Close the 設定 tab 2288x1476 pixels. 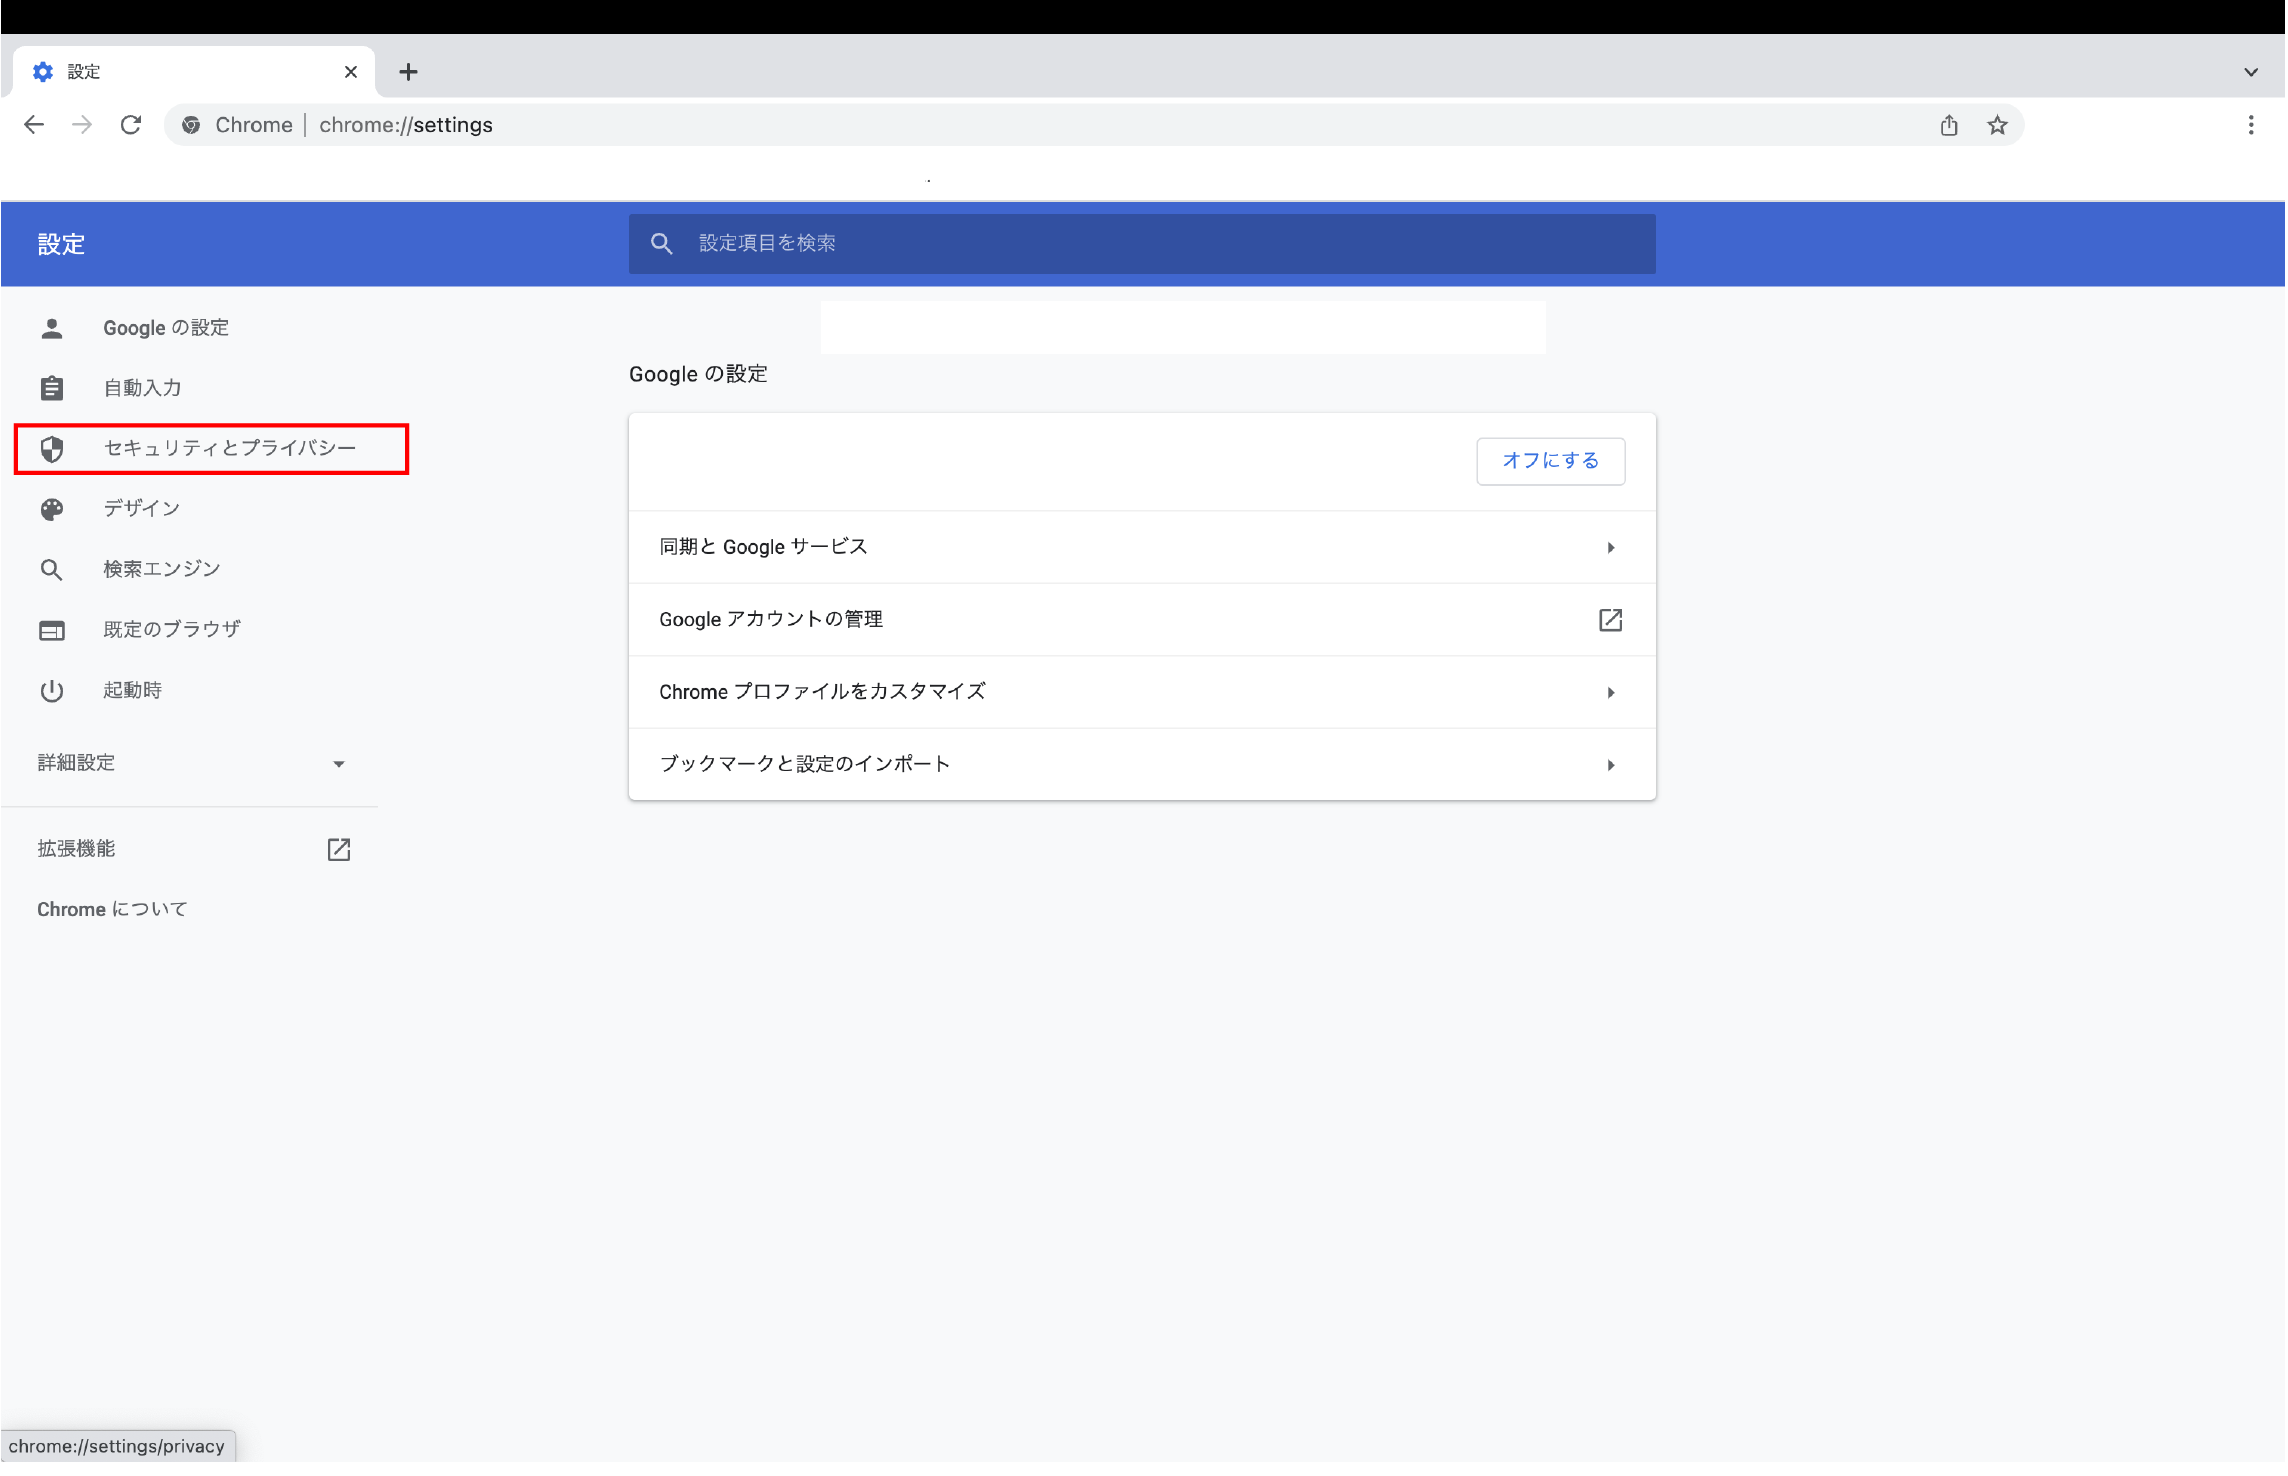(x=351, y=72)
